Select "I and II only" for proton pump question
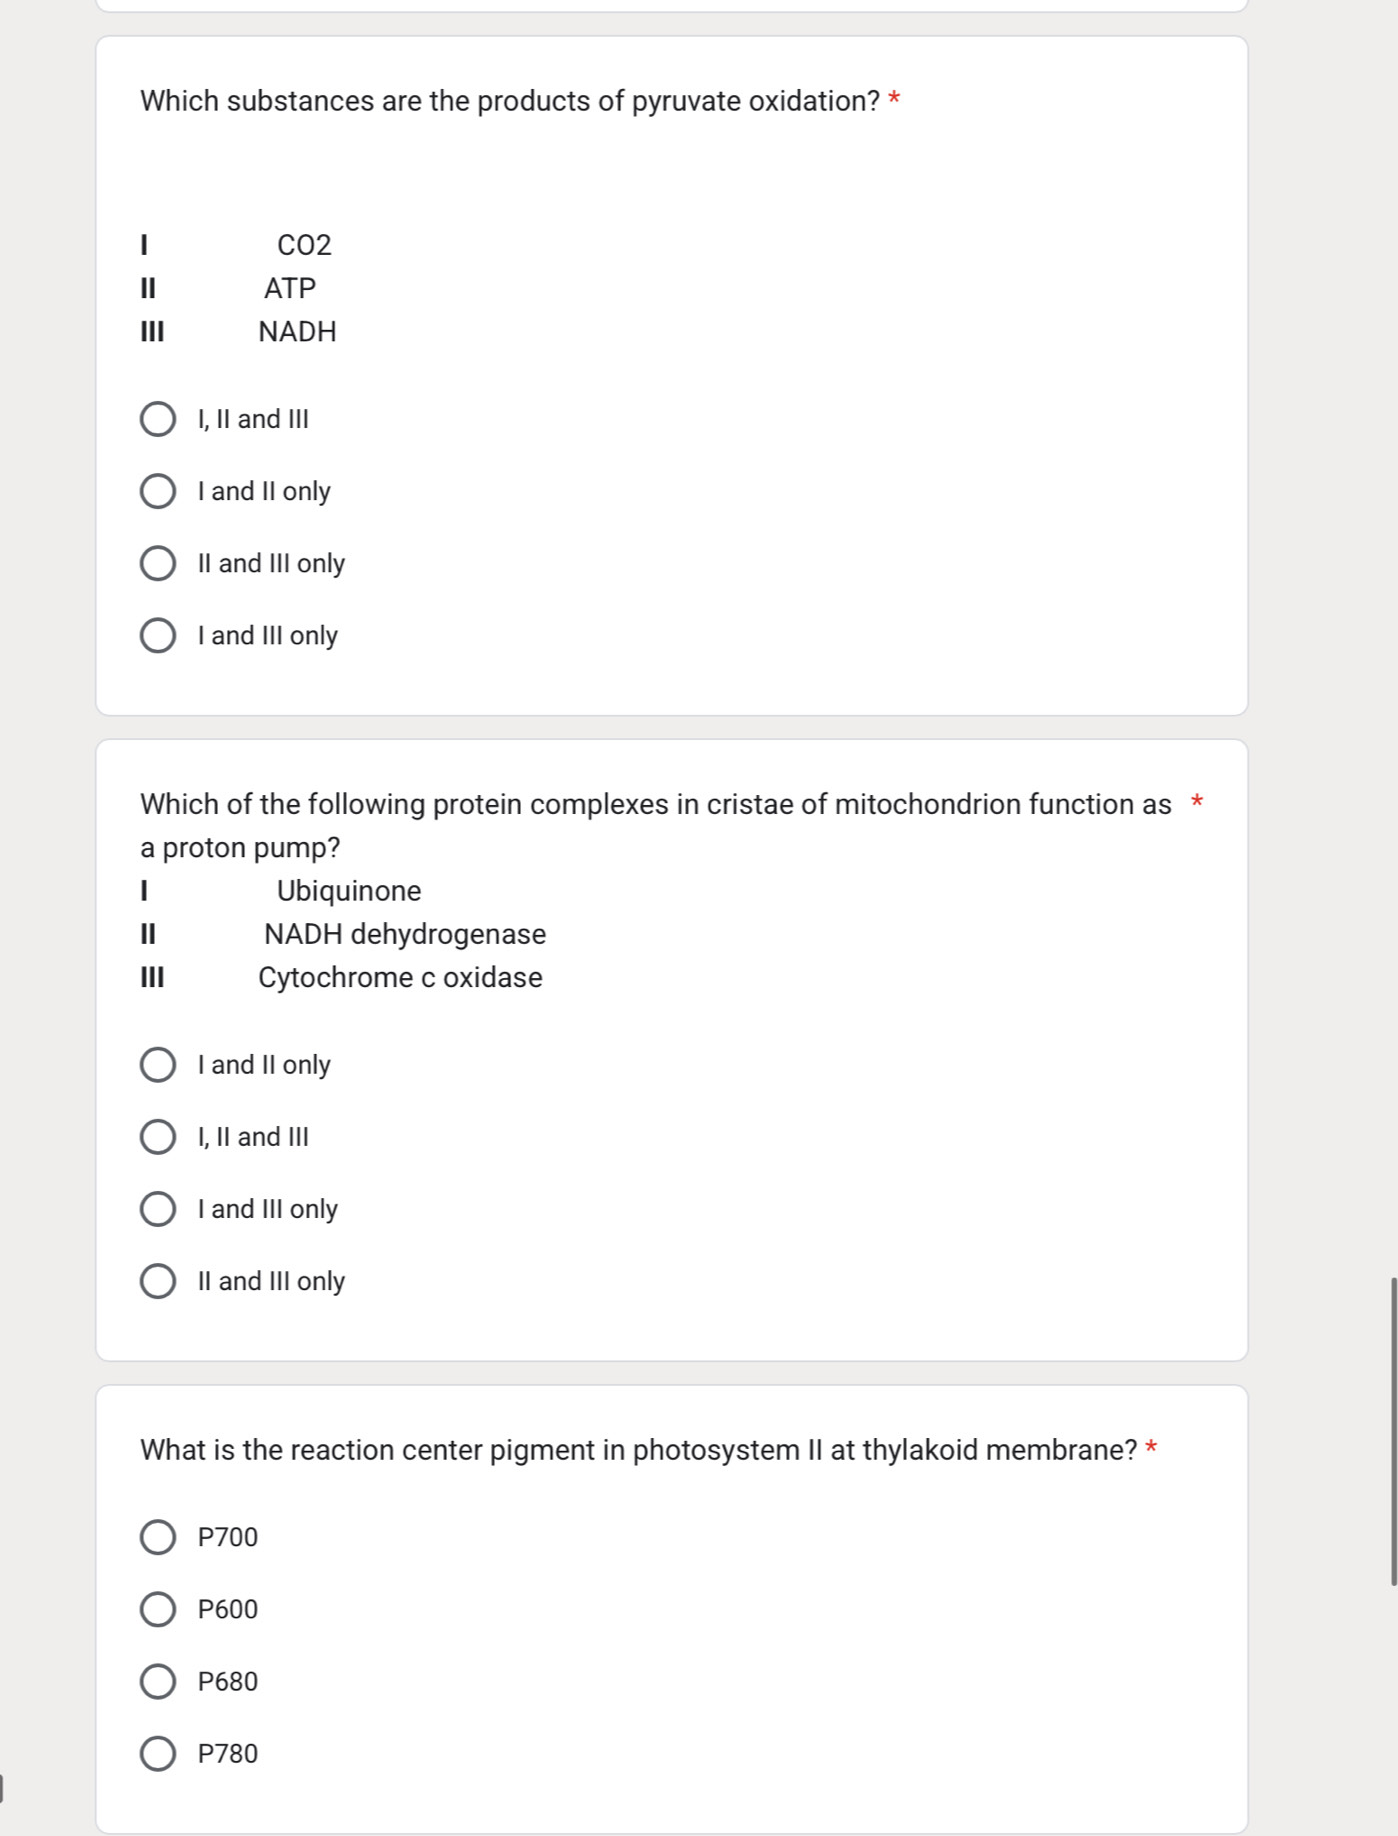Viewport: 1398px width, 1836px height. tap(160, 1065)
